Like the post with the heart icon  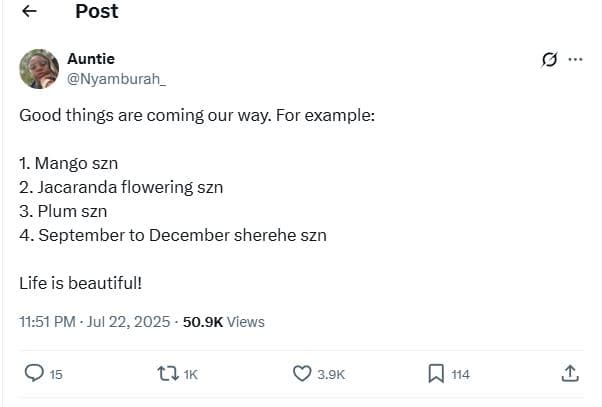click(x=302, y=373)
